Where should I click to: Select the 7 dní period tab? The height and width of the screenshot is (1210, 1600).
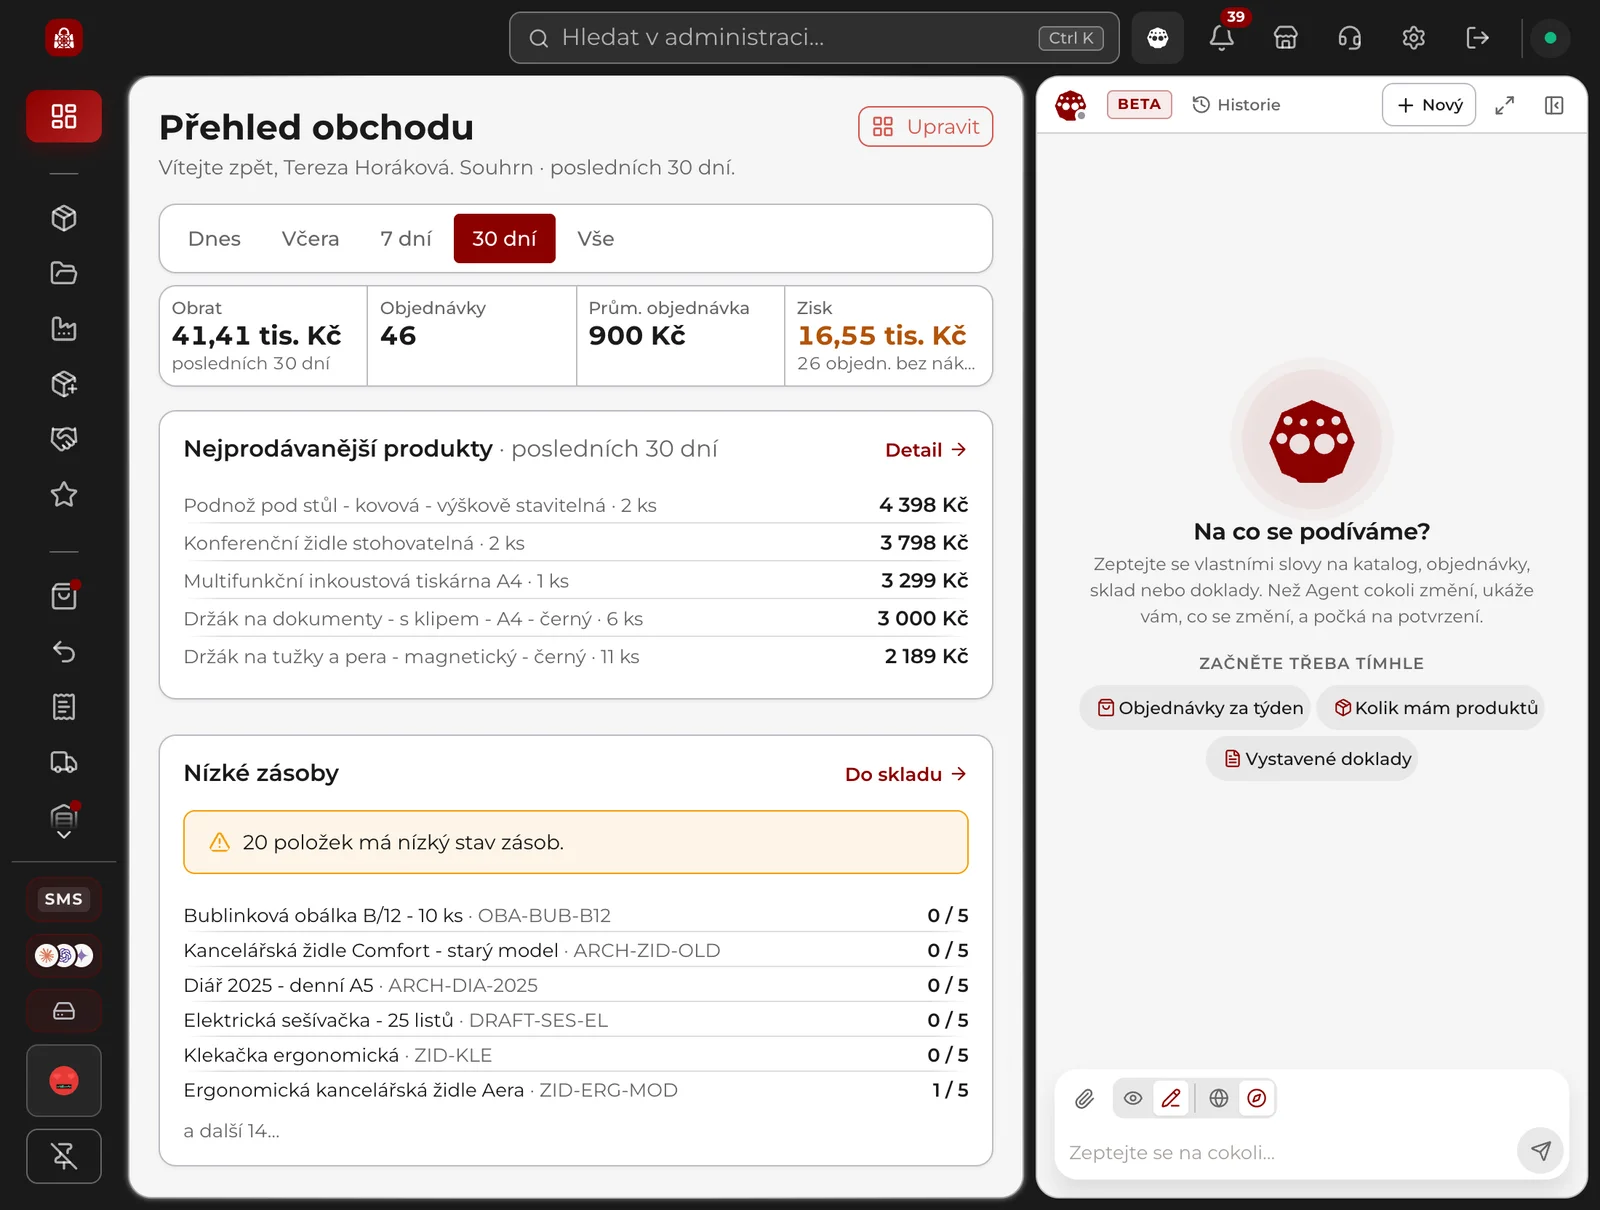(406, 239)
